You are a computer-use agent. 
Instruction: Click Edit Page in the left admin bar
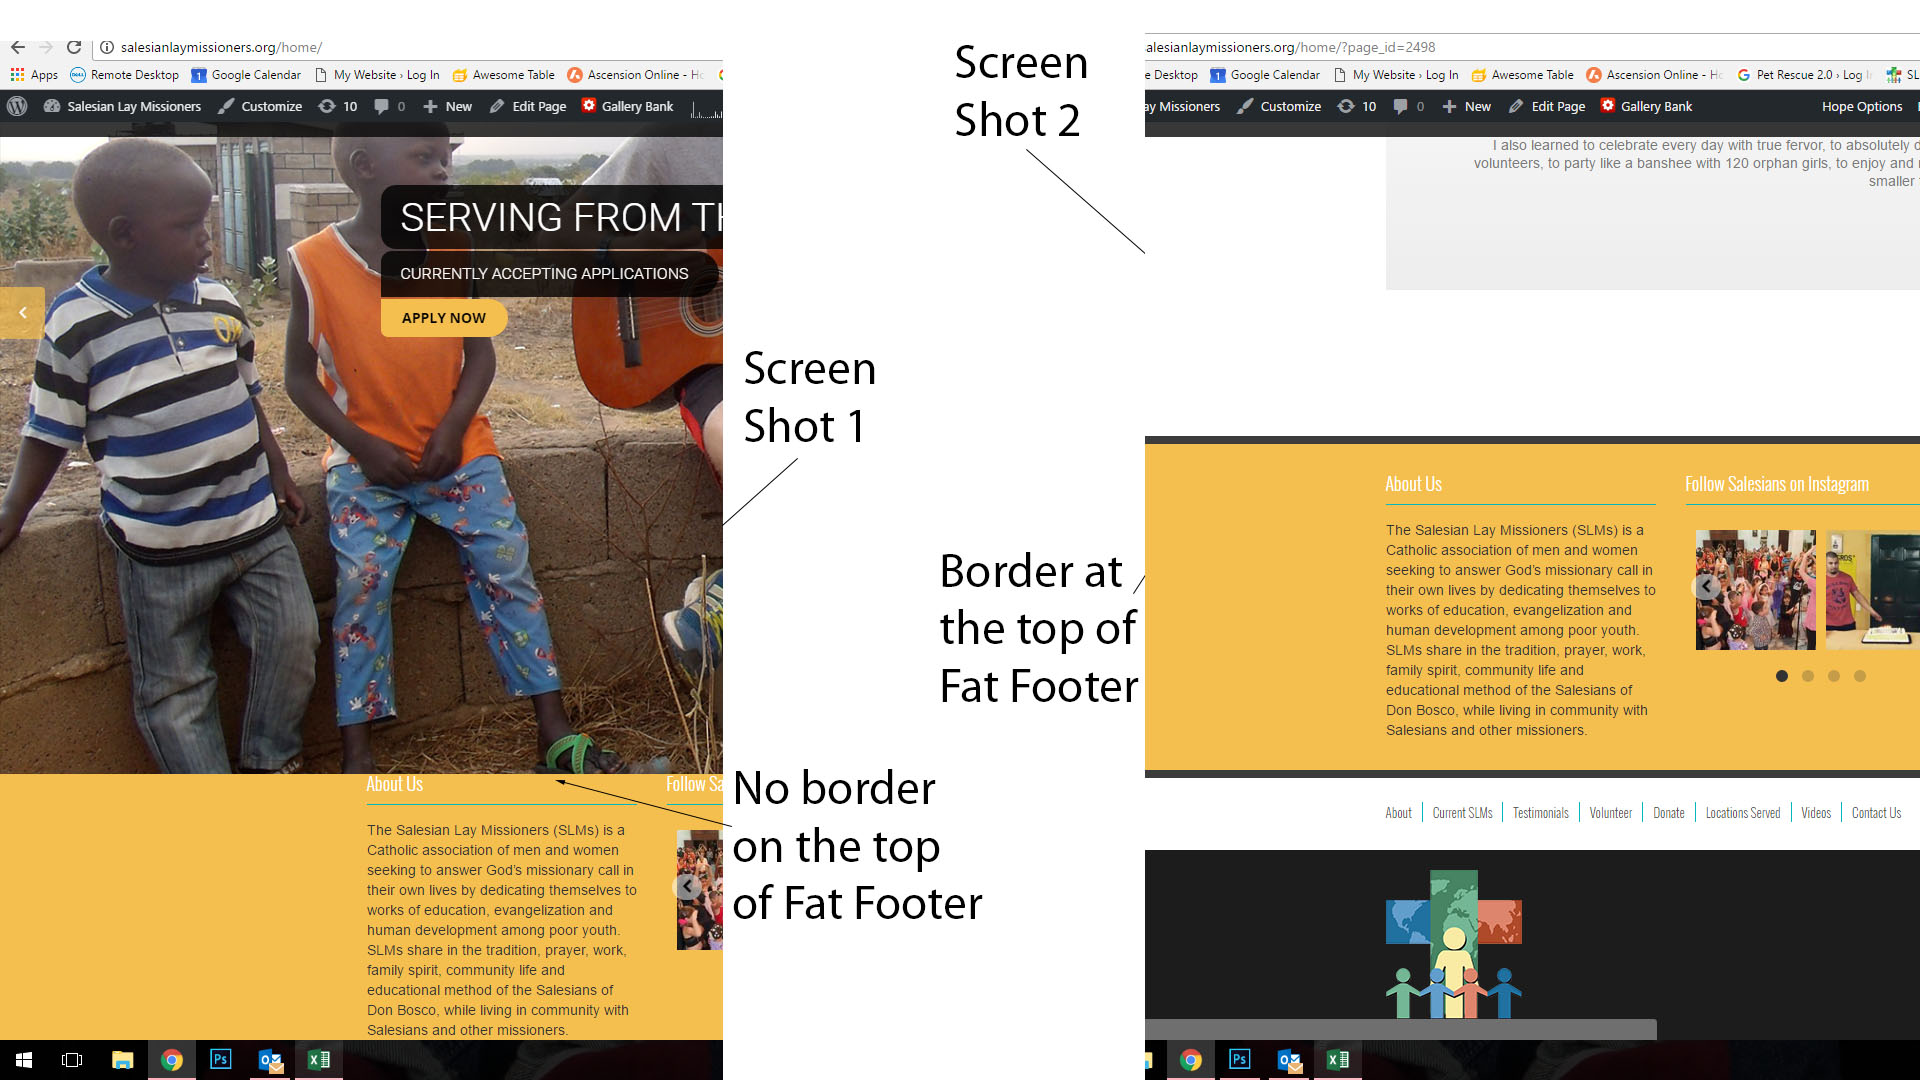click(x=528, y=106)
